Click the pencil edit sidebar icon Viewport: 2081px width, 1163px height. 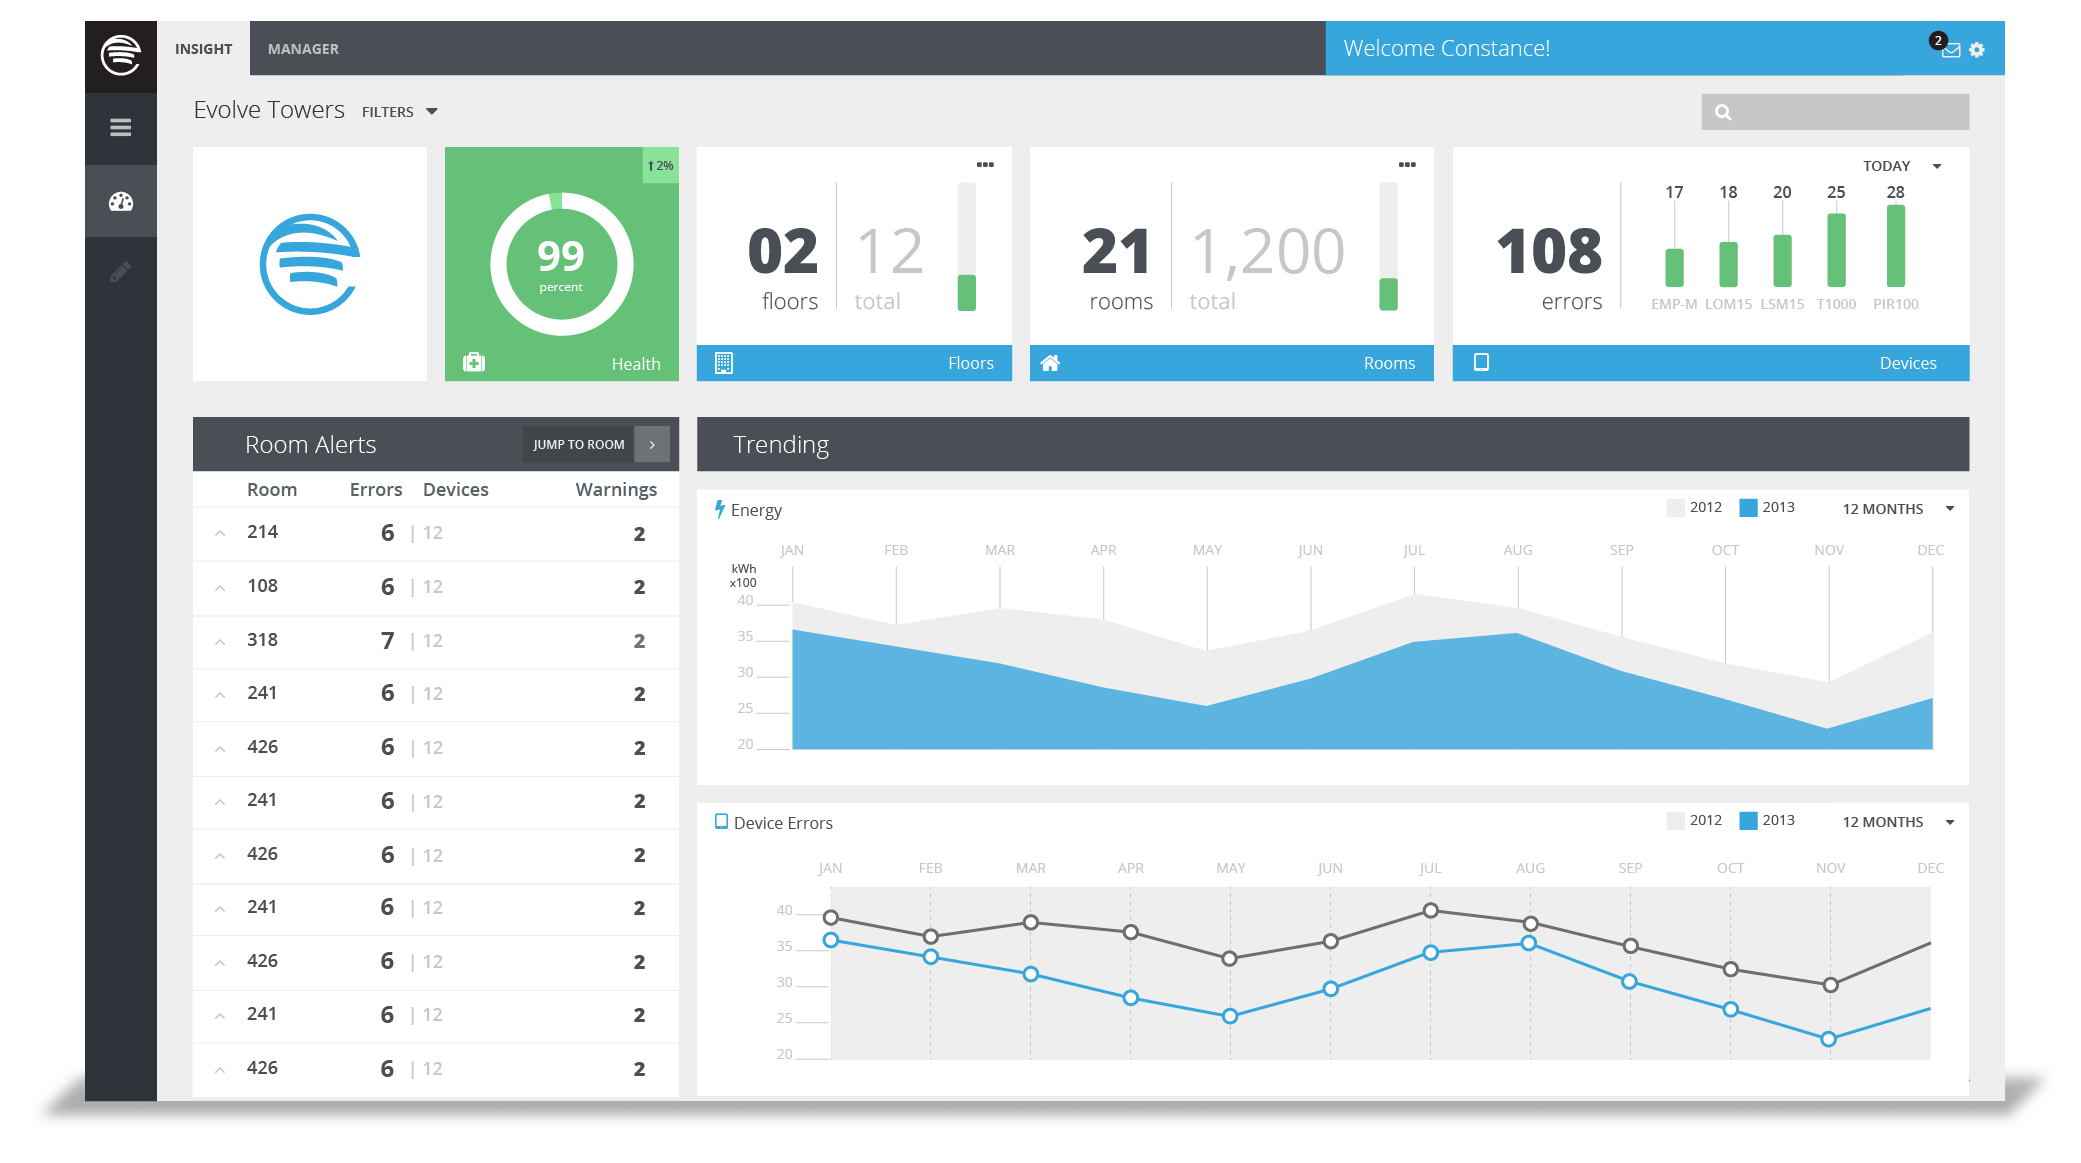pyautogui.click(x=120, y=272)
